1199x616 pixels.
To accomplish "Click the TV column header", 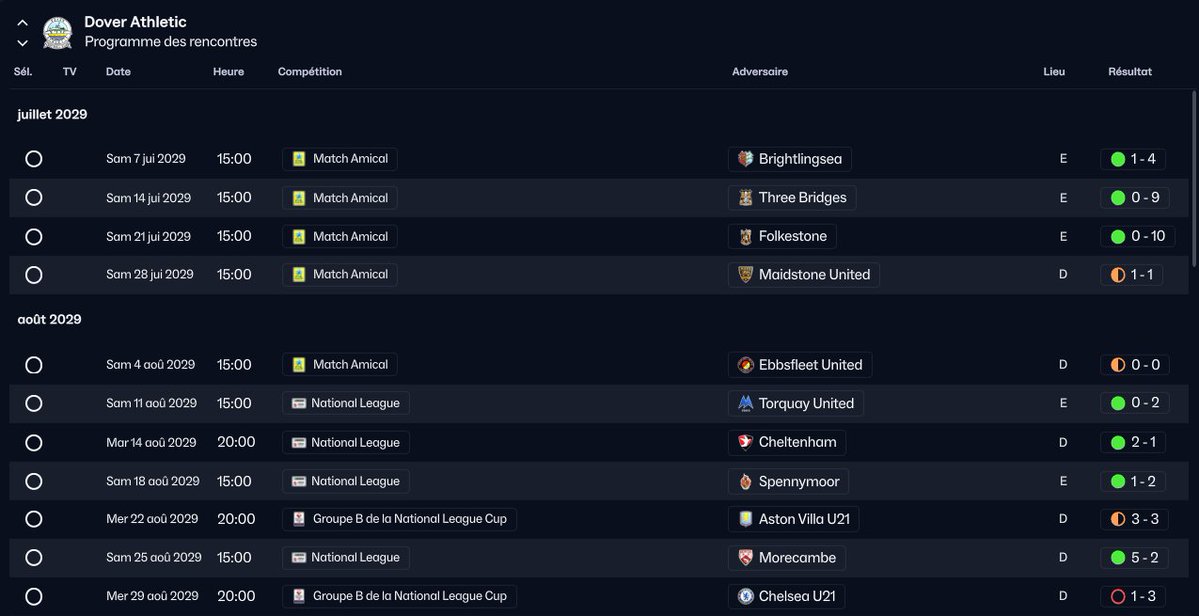I will pyautogui.click(x=70, y=72).
